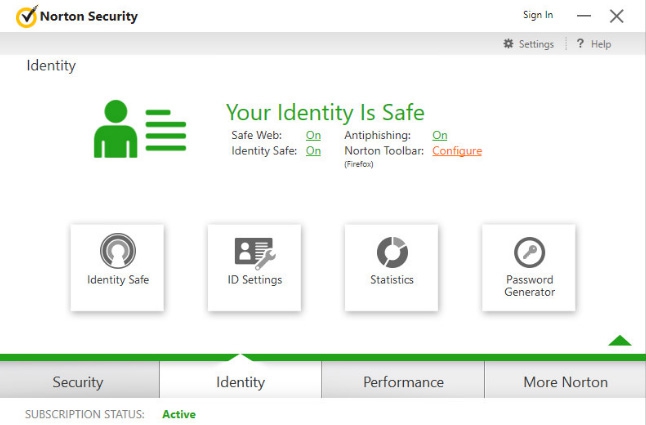Open Help text link

tap(601, 44)
